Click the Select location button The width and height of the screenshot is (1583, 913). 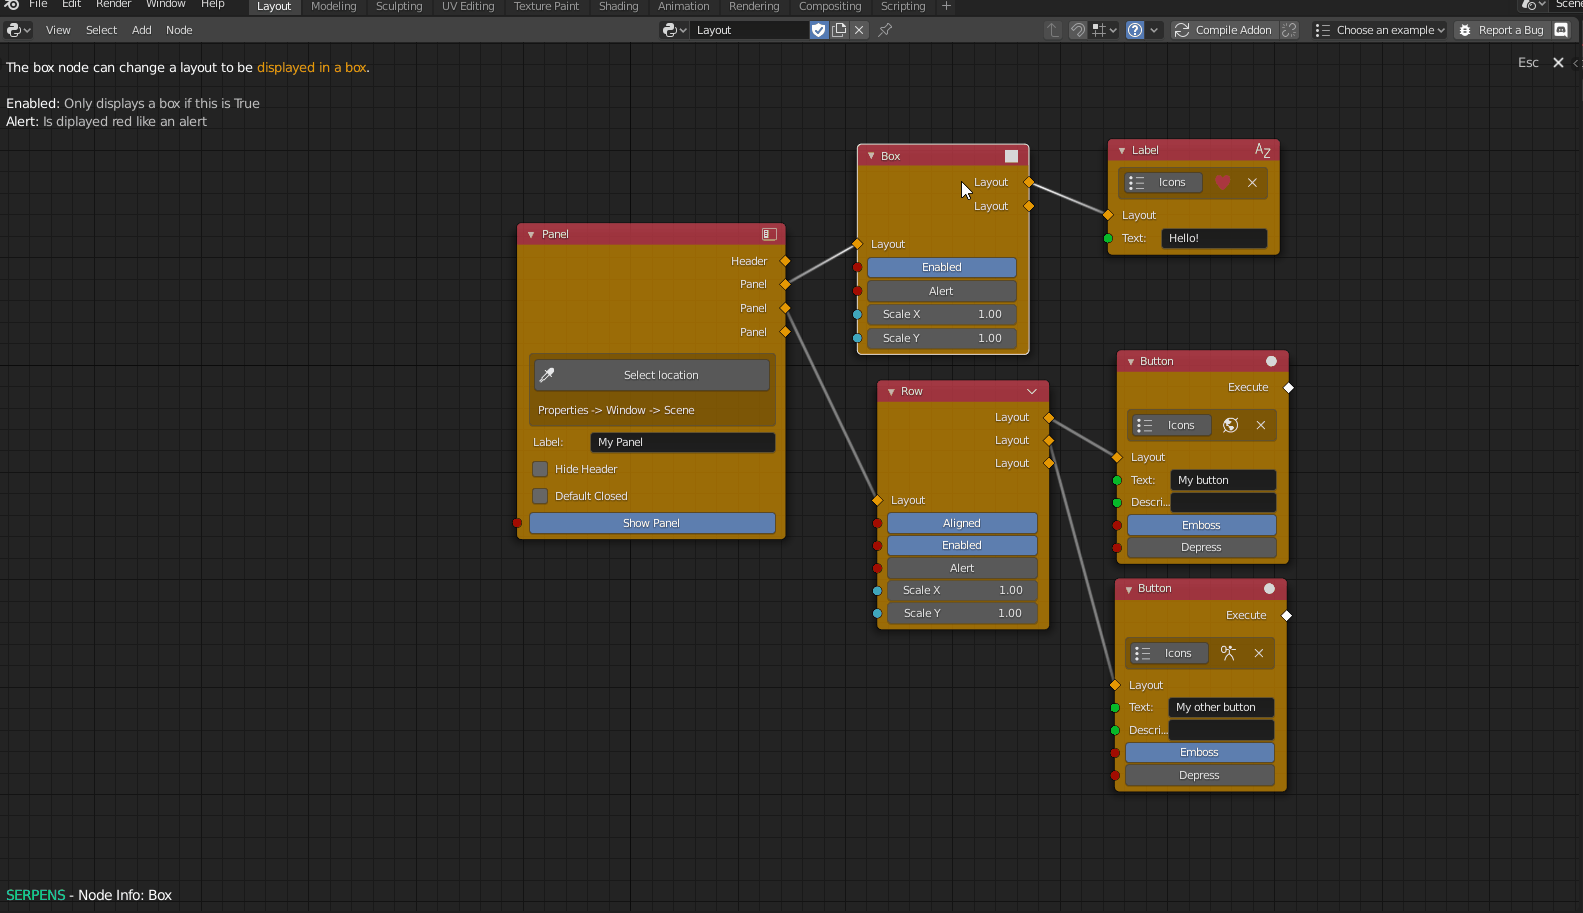tap(652, 375)
